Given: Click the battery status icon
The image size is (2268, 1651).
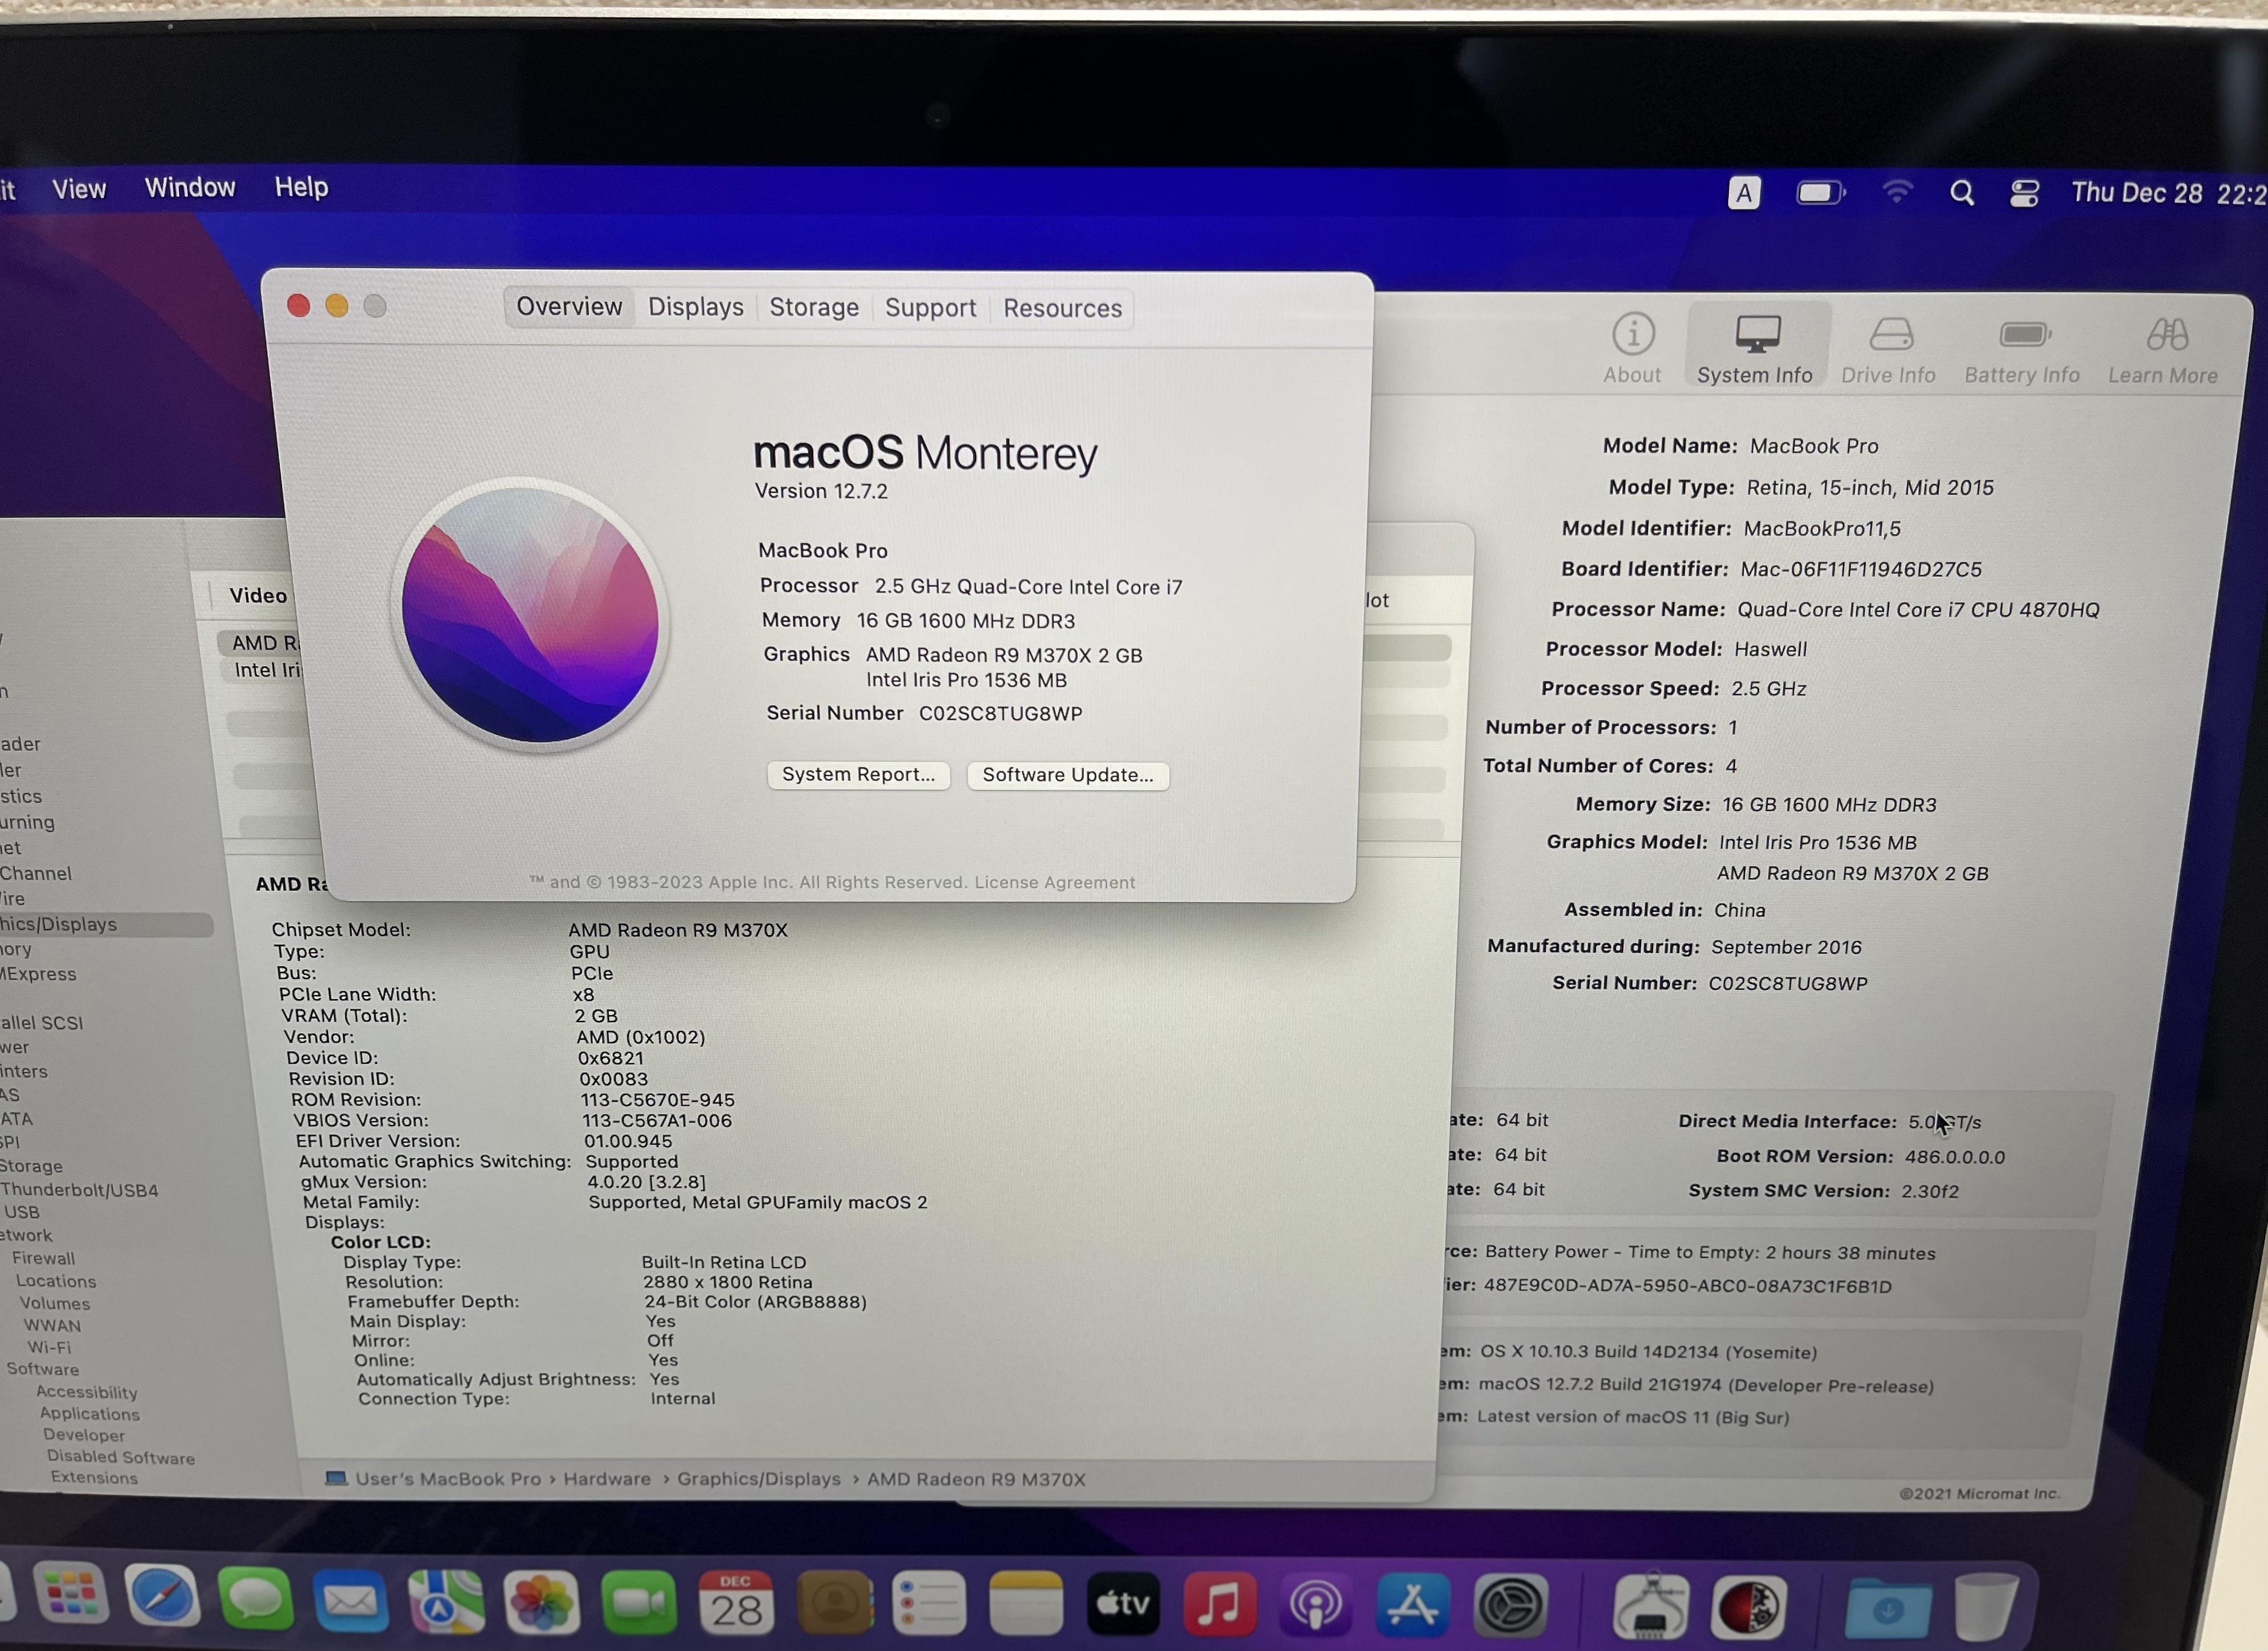Looking at the screenshot, I should 1821,192.
